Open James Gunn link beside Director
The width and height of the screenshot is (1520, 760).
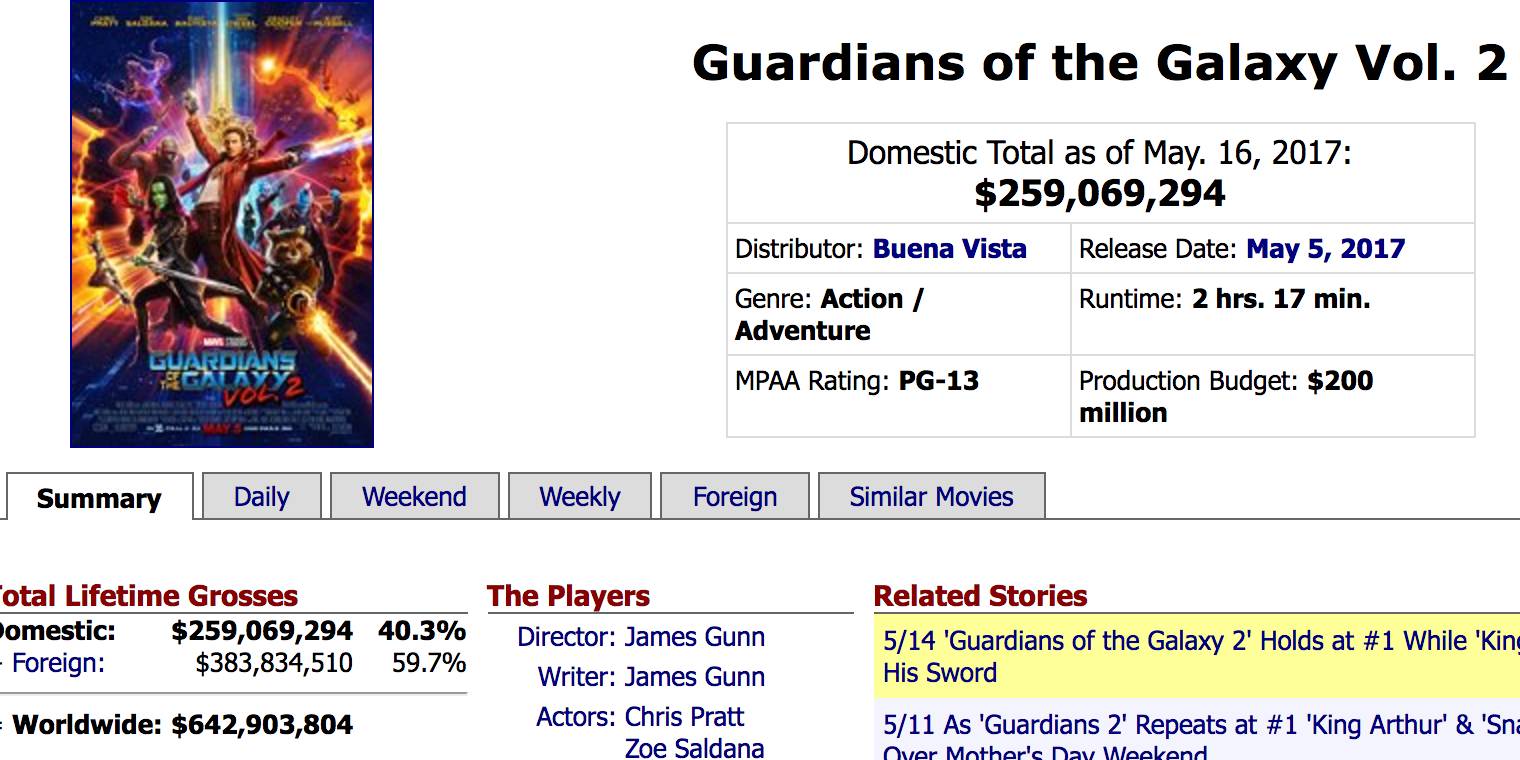pos(695,637)
